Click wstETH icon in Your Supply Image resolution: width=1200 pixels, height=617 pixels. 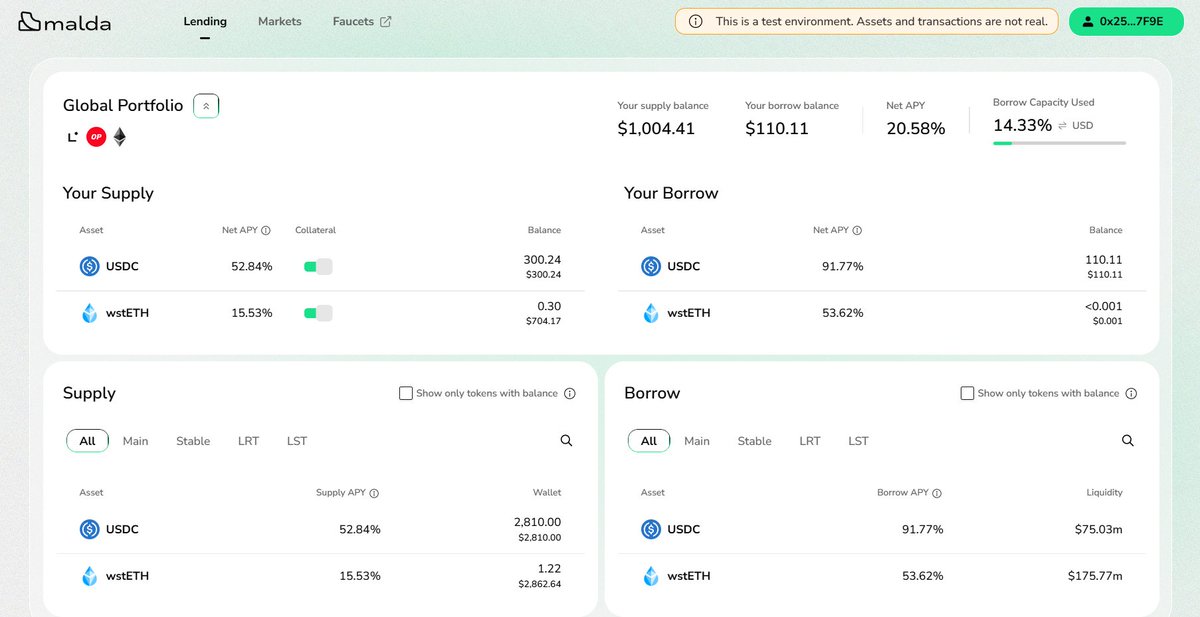[x=90, y=313]
